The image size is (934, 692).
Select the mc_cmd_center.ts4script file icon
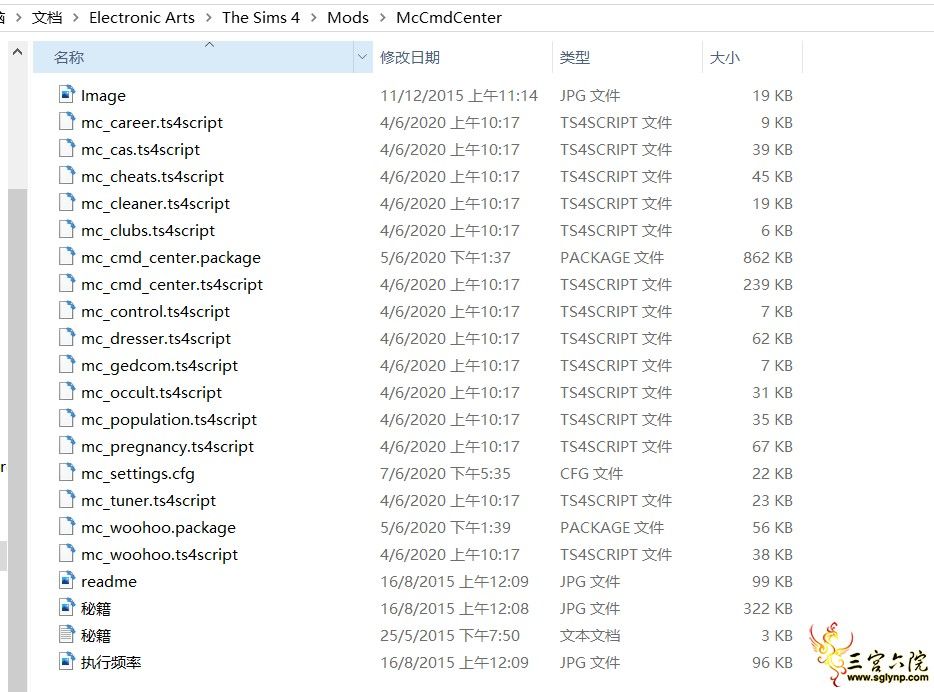[67, 283]
